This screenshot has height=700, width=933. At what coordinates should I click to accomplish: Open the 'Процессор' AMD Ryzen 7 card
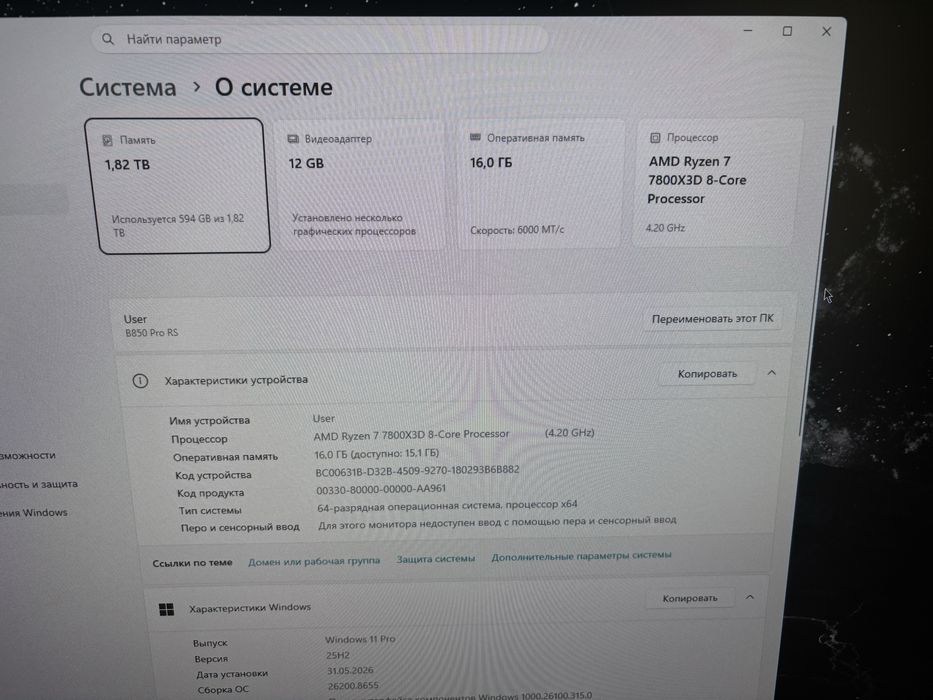tap(716, 182)
